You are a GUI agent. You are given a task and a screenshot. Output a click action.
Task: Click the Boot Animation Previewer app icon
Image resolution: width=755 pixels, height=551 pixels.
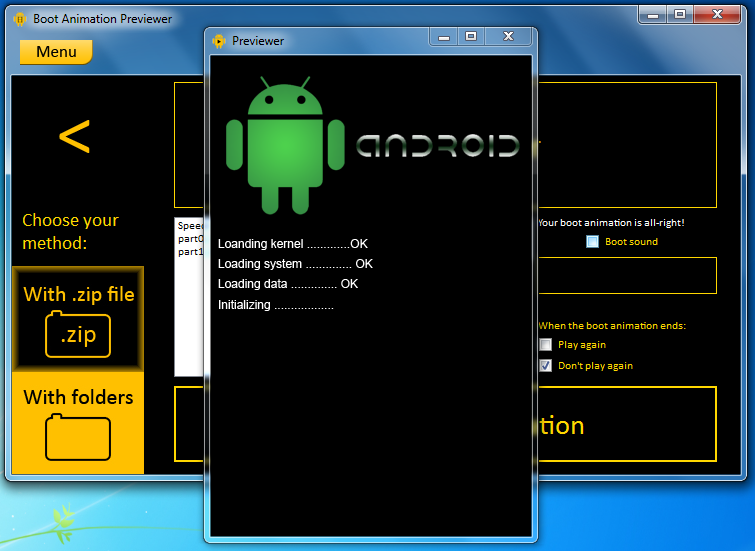pos(20,19)
